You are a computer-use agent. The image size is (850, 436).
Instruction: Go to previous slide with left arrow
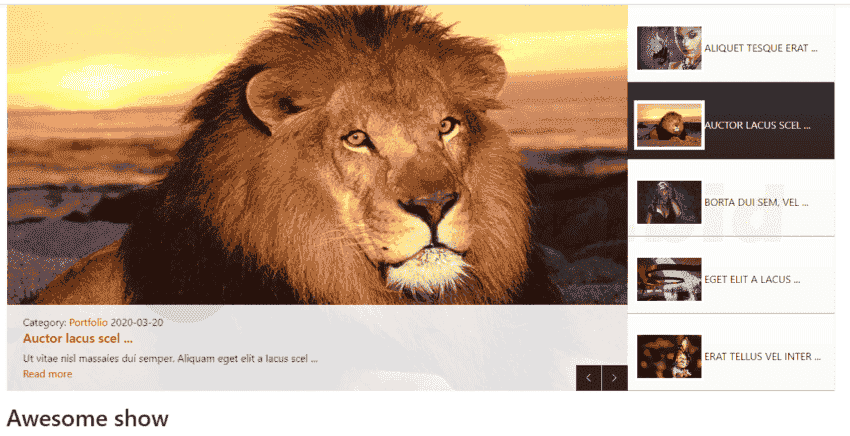point(588,378)
